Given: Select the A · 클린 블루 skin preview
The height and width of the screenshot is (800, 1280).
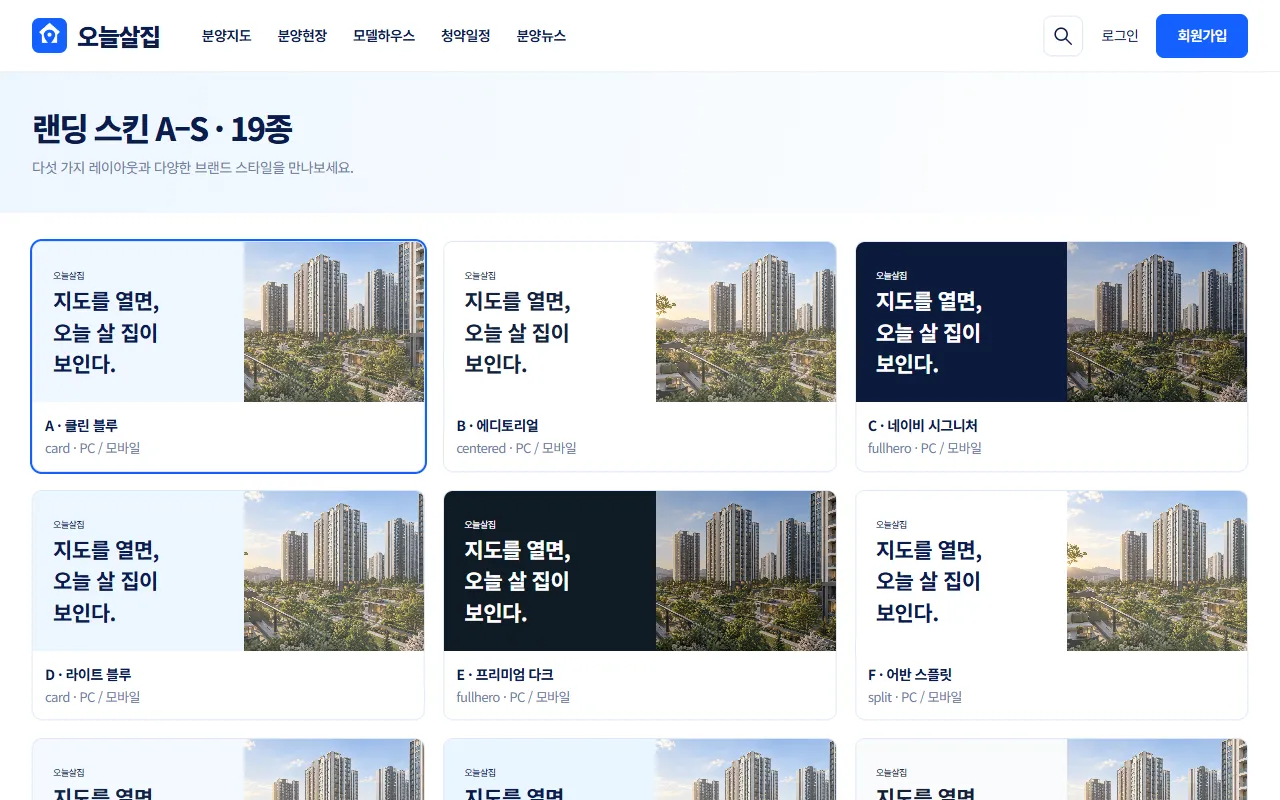Looking at the screenshot, I should [x=229, y=356].
